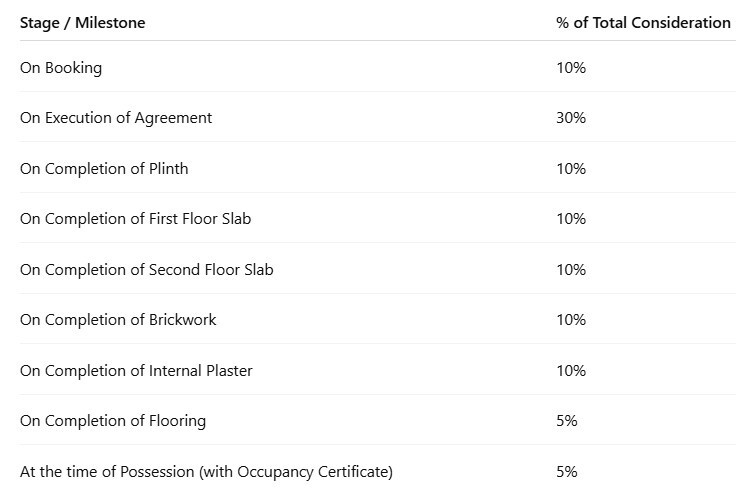
Task: Click the % of Total Consideration header
Action: pyautogui.click(x=643, y=23)
